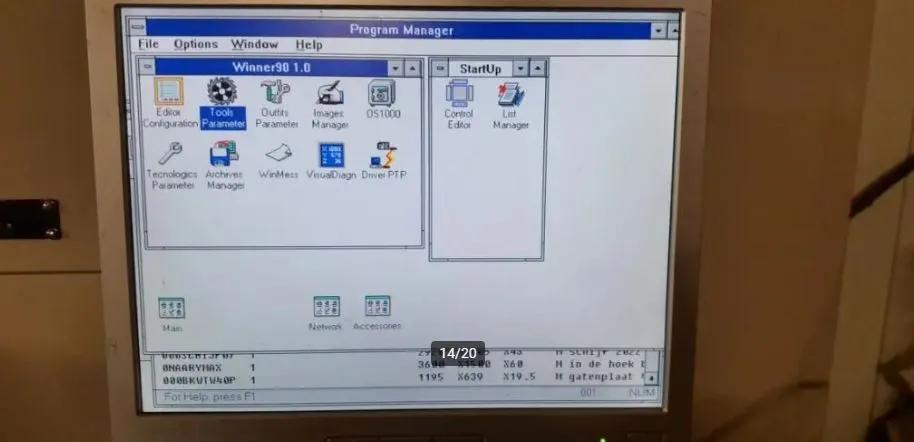Select the Archives Manager icon
The width and height of the screenshot is (914, 442).
pos(224,155)
